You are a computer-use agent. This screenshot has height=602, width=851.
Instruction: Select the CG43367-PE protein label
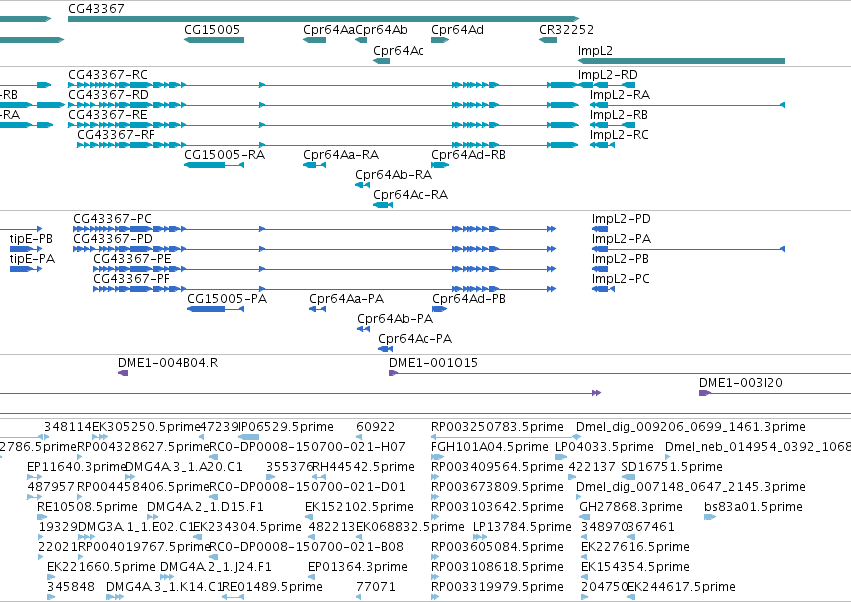[132, 258]
